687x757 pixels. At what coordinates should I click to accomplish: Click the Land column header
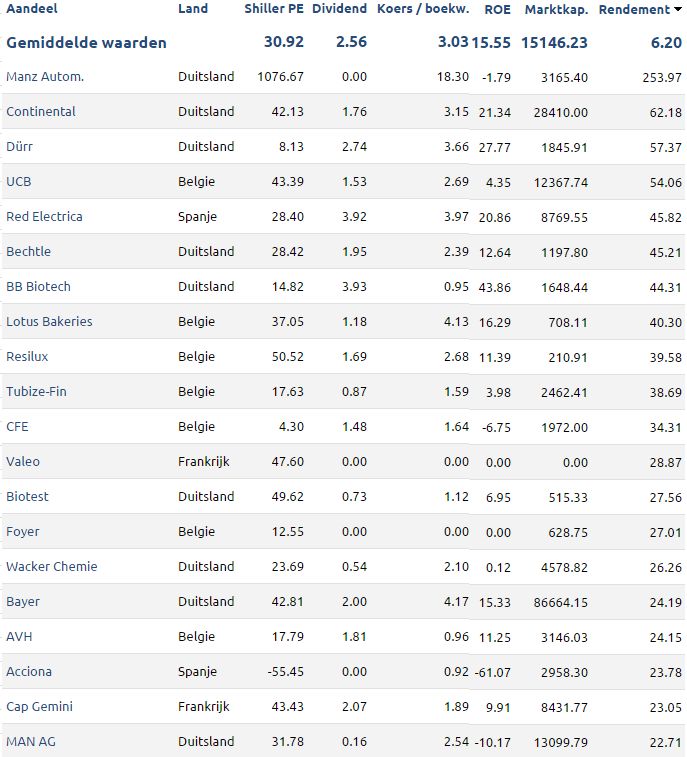point(193,9)
